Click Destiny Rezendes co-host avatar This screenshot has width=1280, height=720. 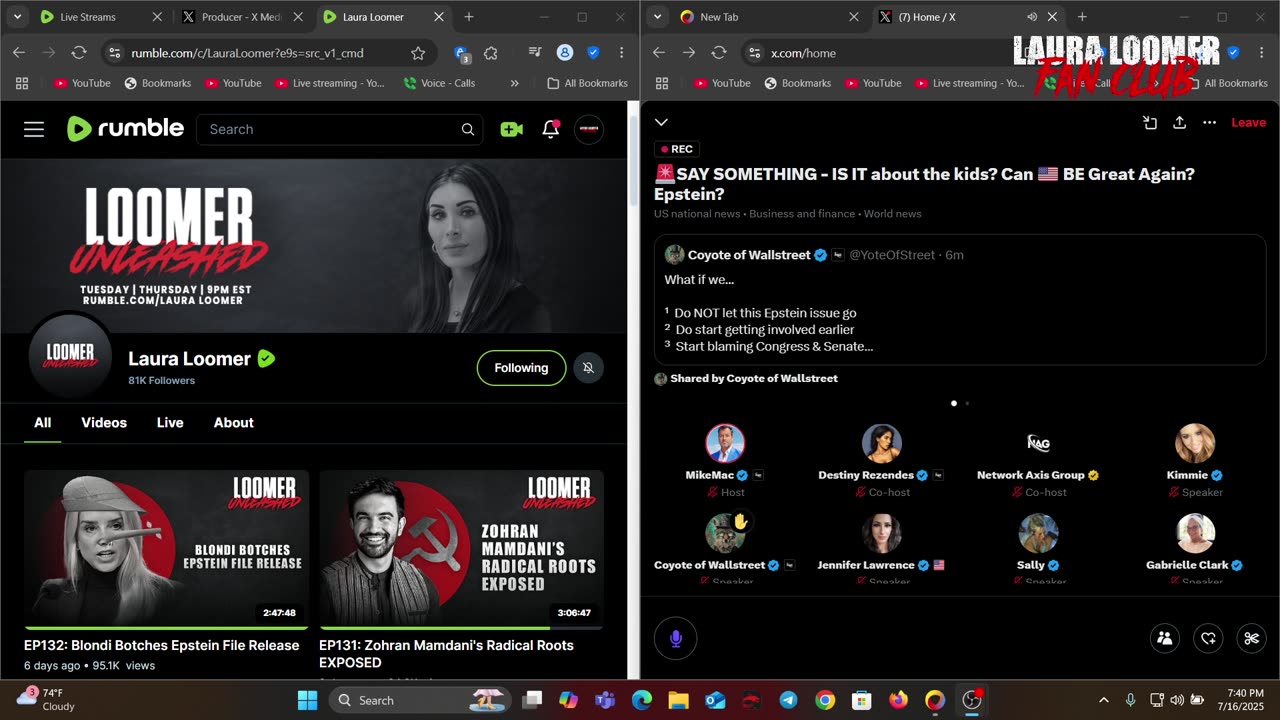(882, 443)
